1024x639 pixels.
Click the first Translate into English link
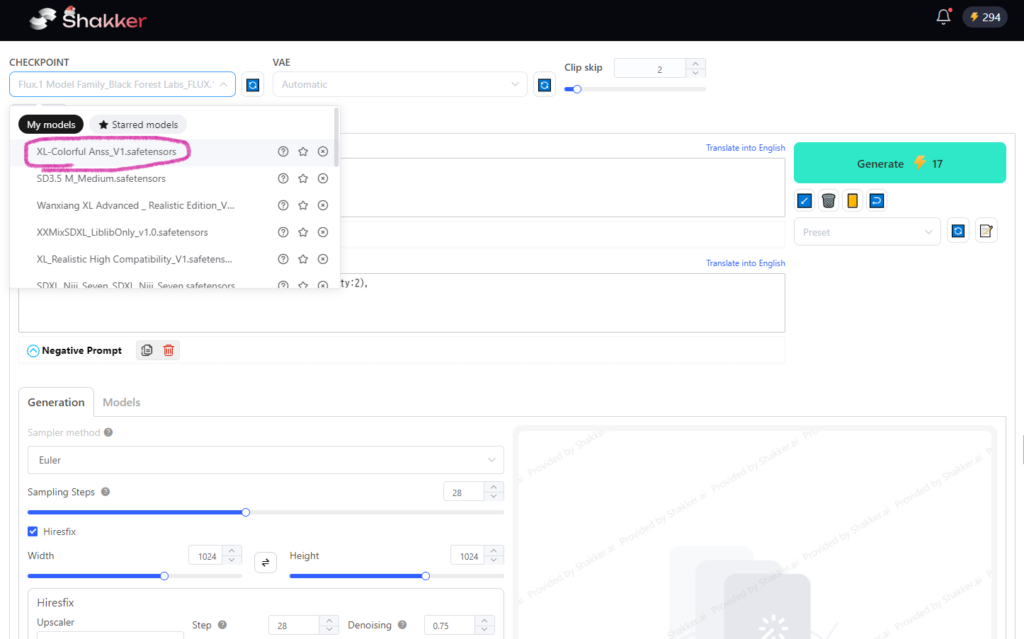tap(745, 148)
